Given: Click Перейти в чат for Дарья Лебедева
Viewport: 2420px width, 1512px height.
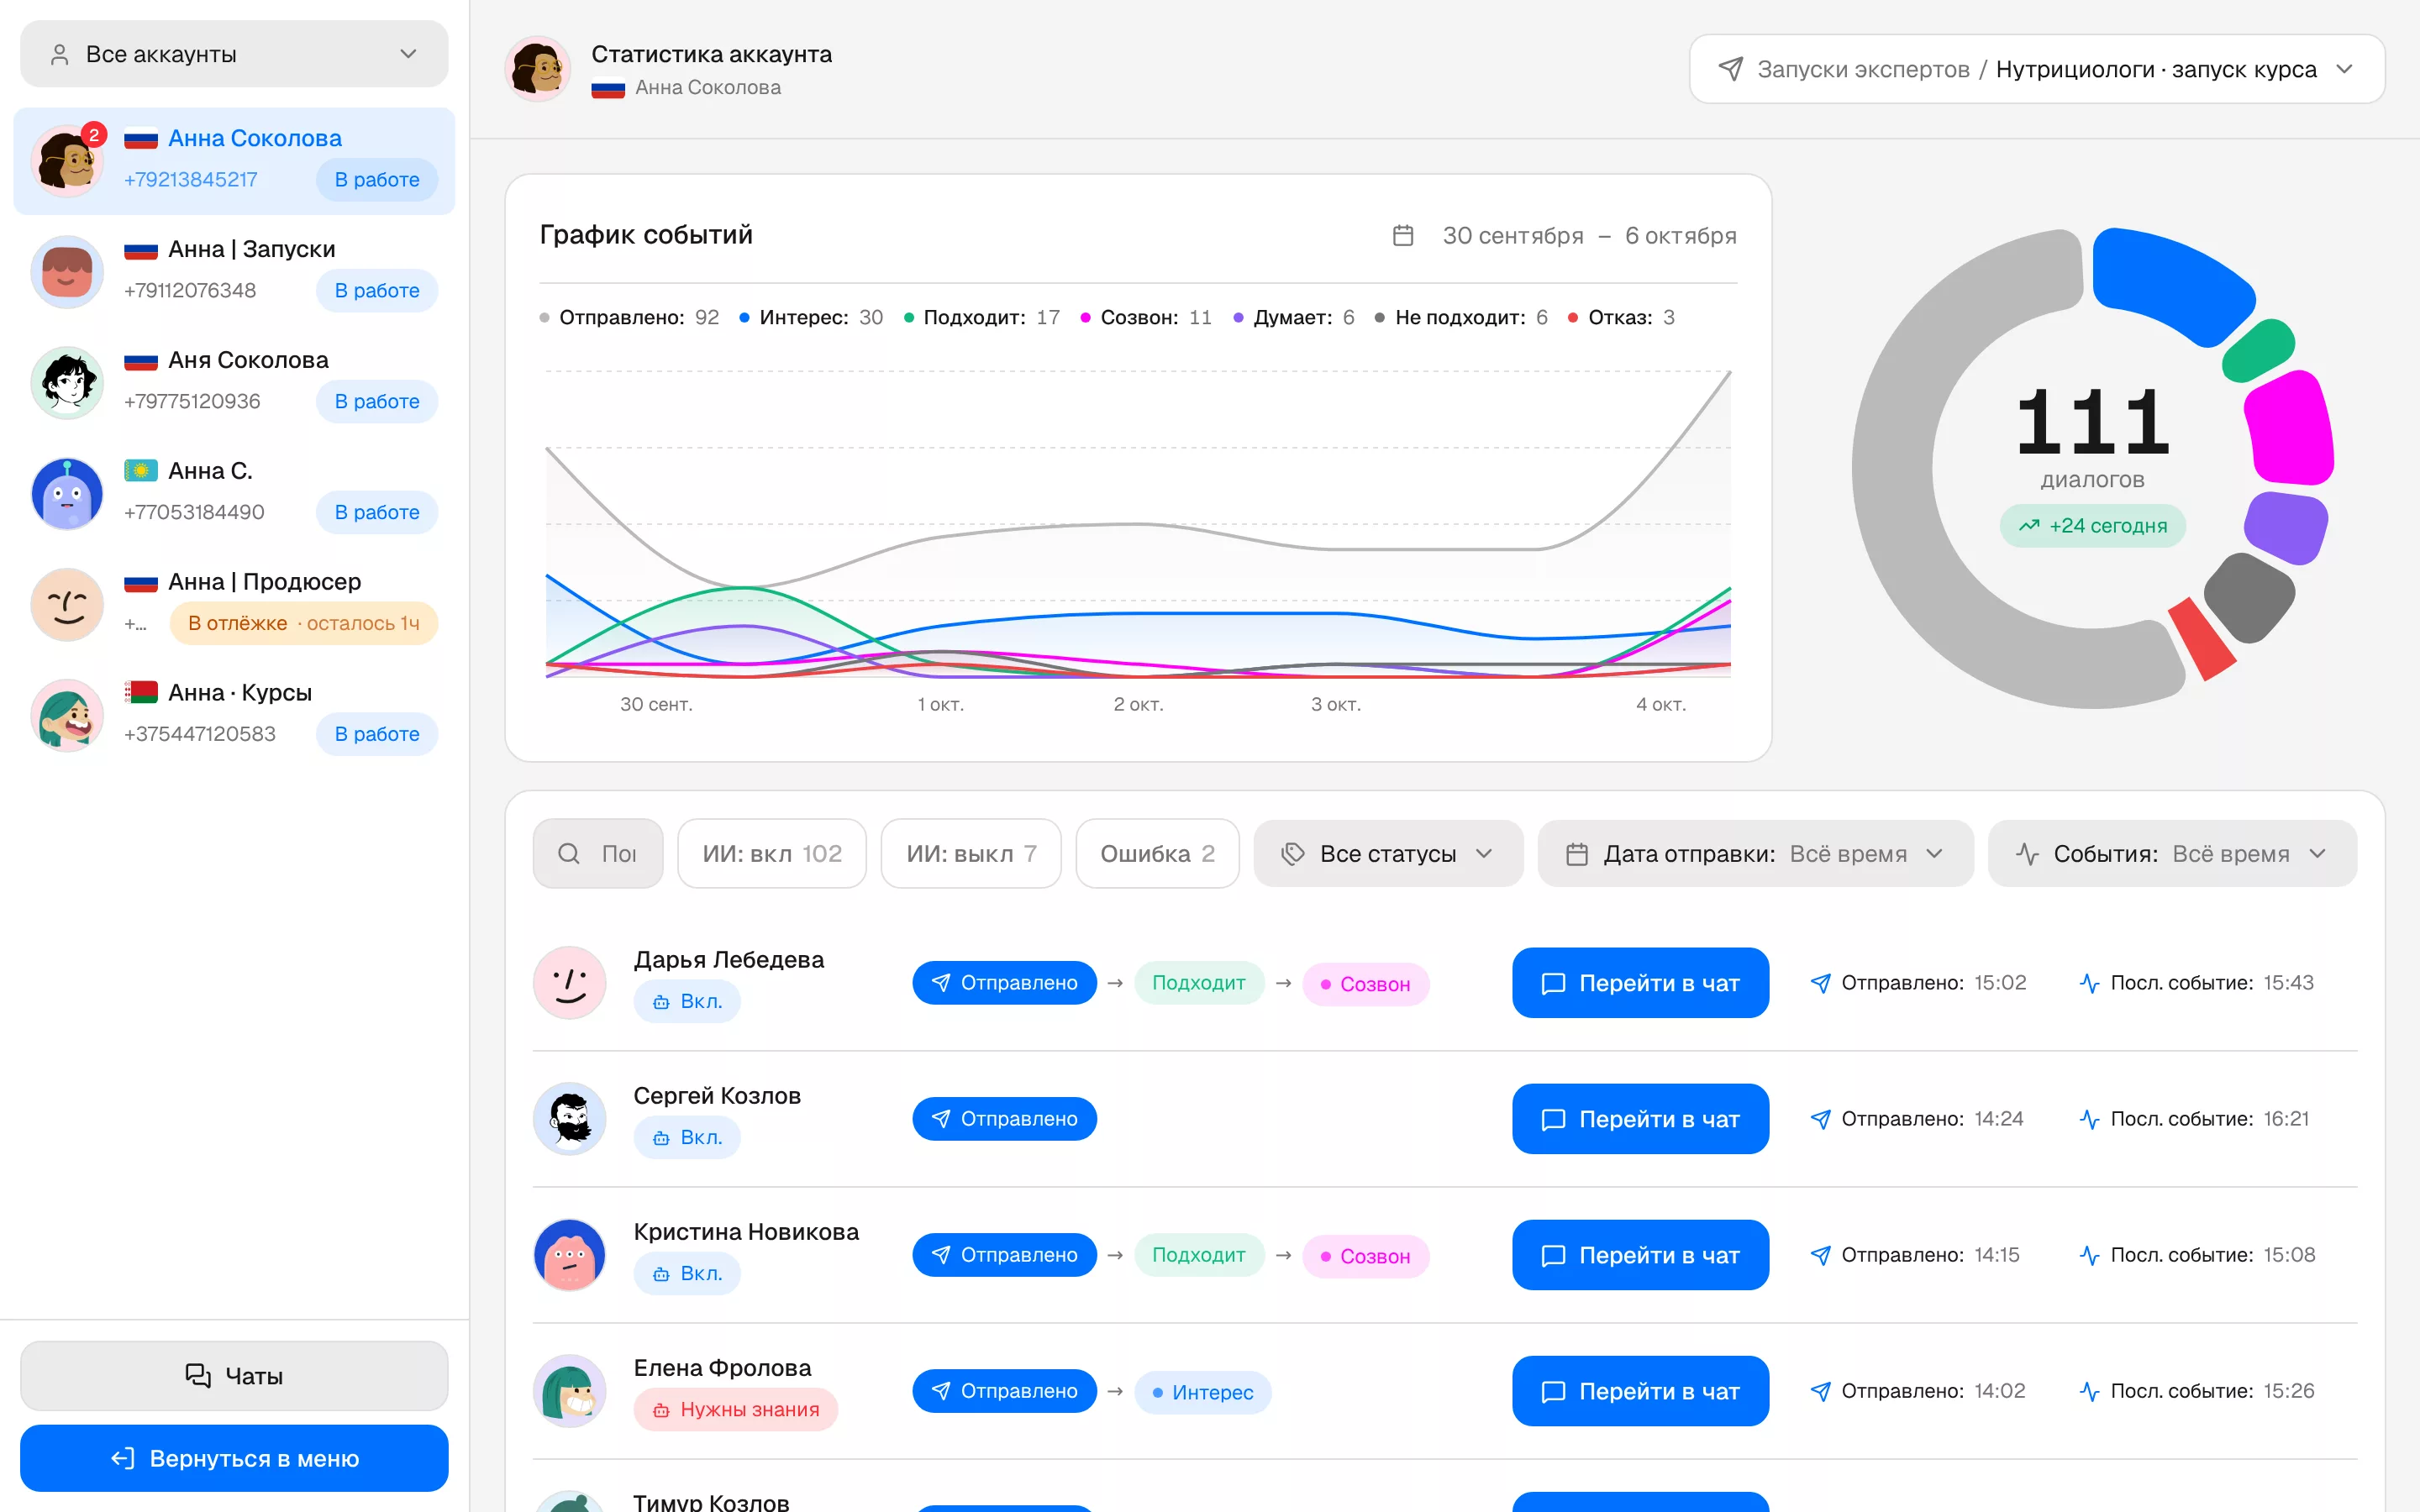Looking at the screenshot, I should pyautogui.click(x=1640, y=983).
